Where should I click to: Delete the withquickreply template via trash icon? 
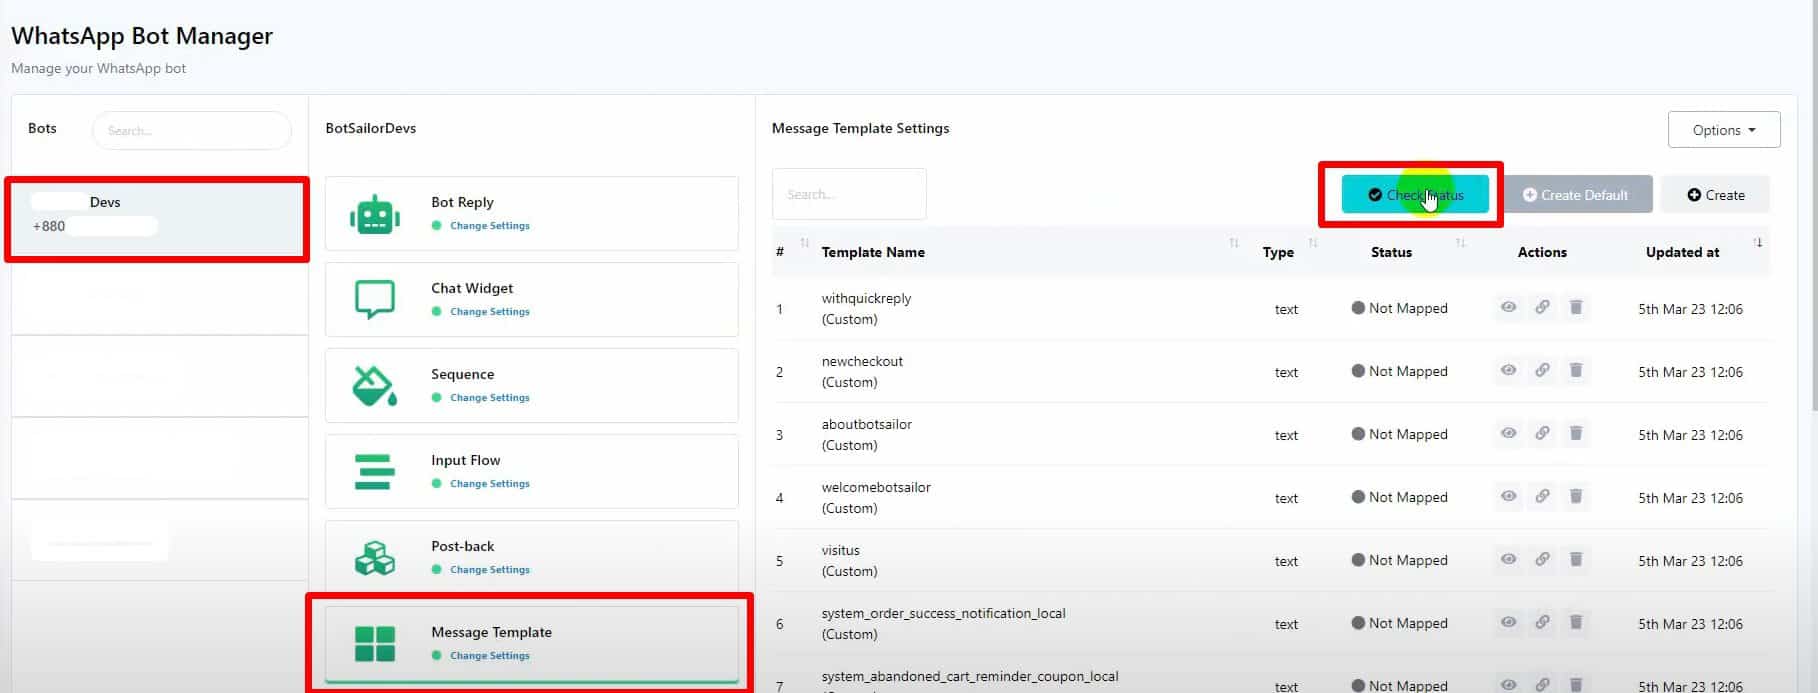(1576, 308)
